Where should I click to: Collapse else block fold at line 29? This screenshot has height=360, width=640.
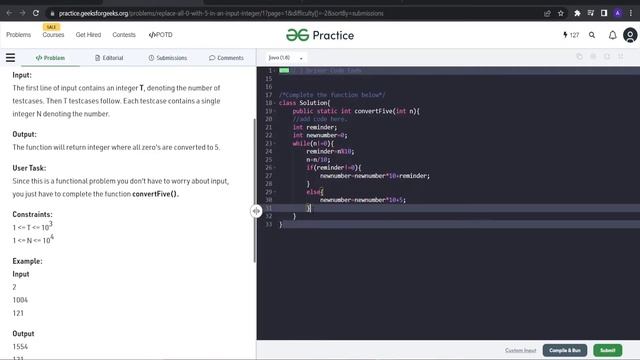[275, 192]
